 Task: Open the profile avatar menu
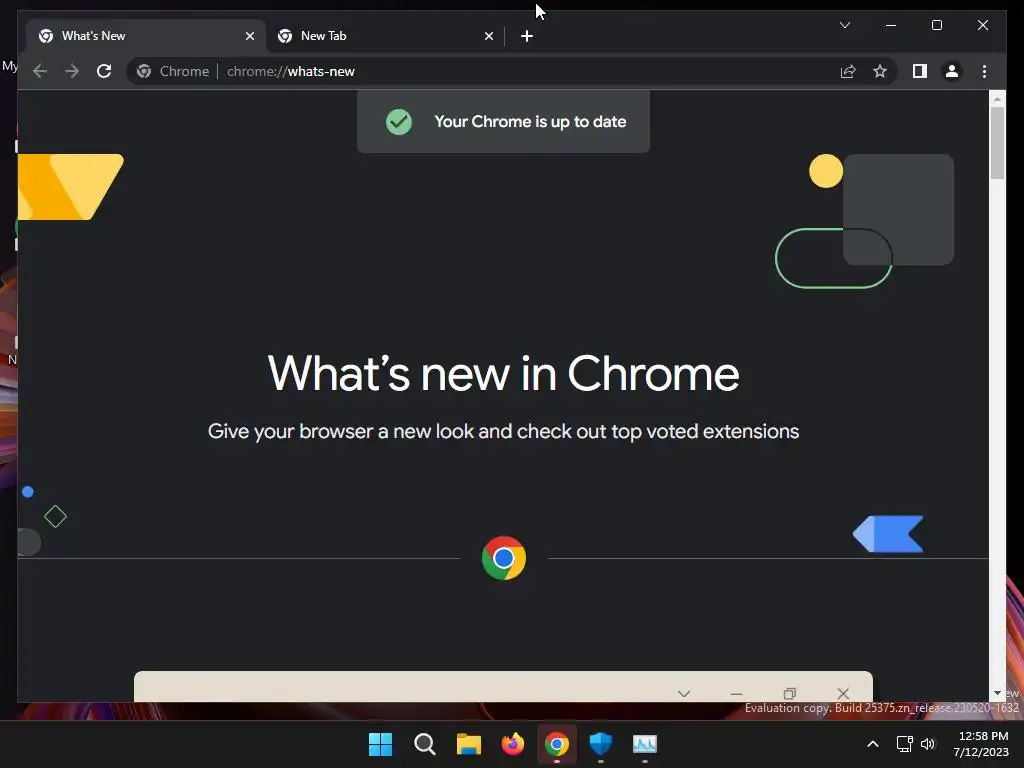click(952, 71)
